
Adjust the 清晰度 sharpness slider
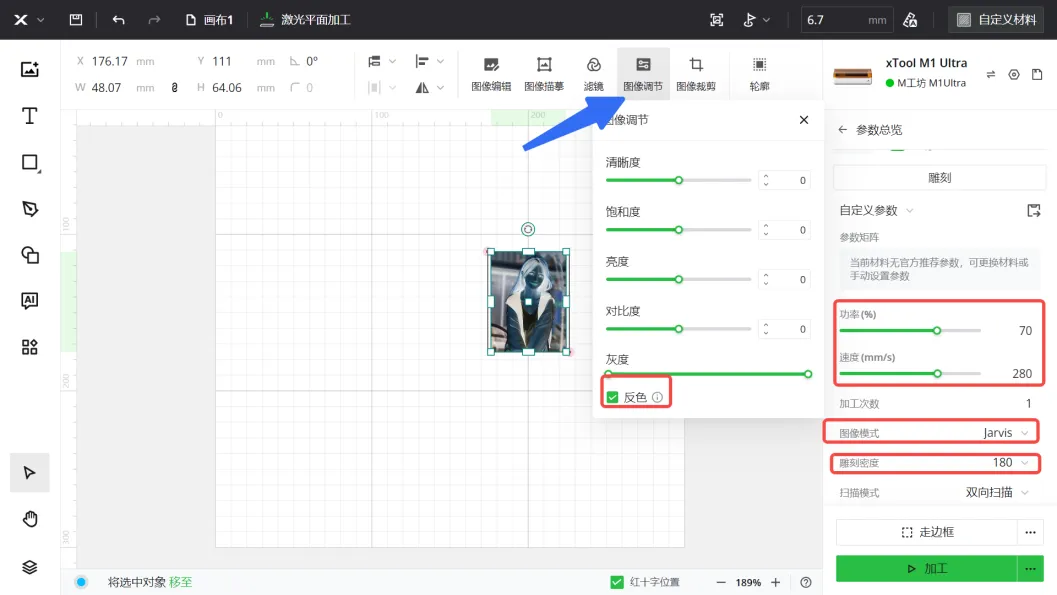click(679, 180)
